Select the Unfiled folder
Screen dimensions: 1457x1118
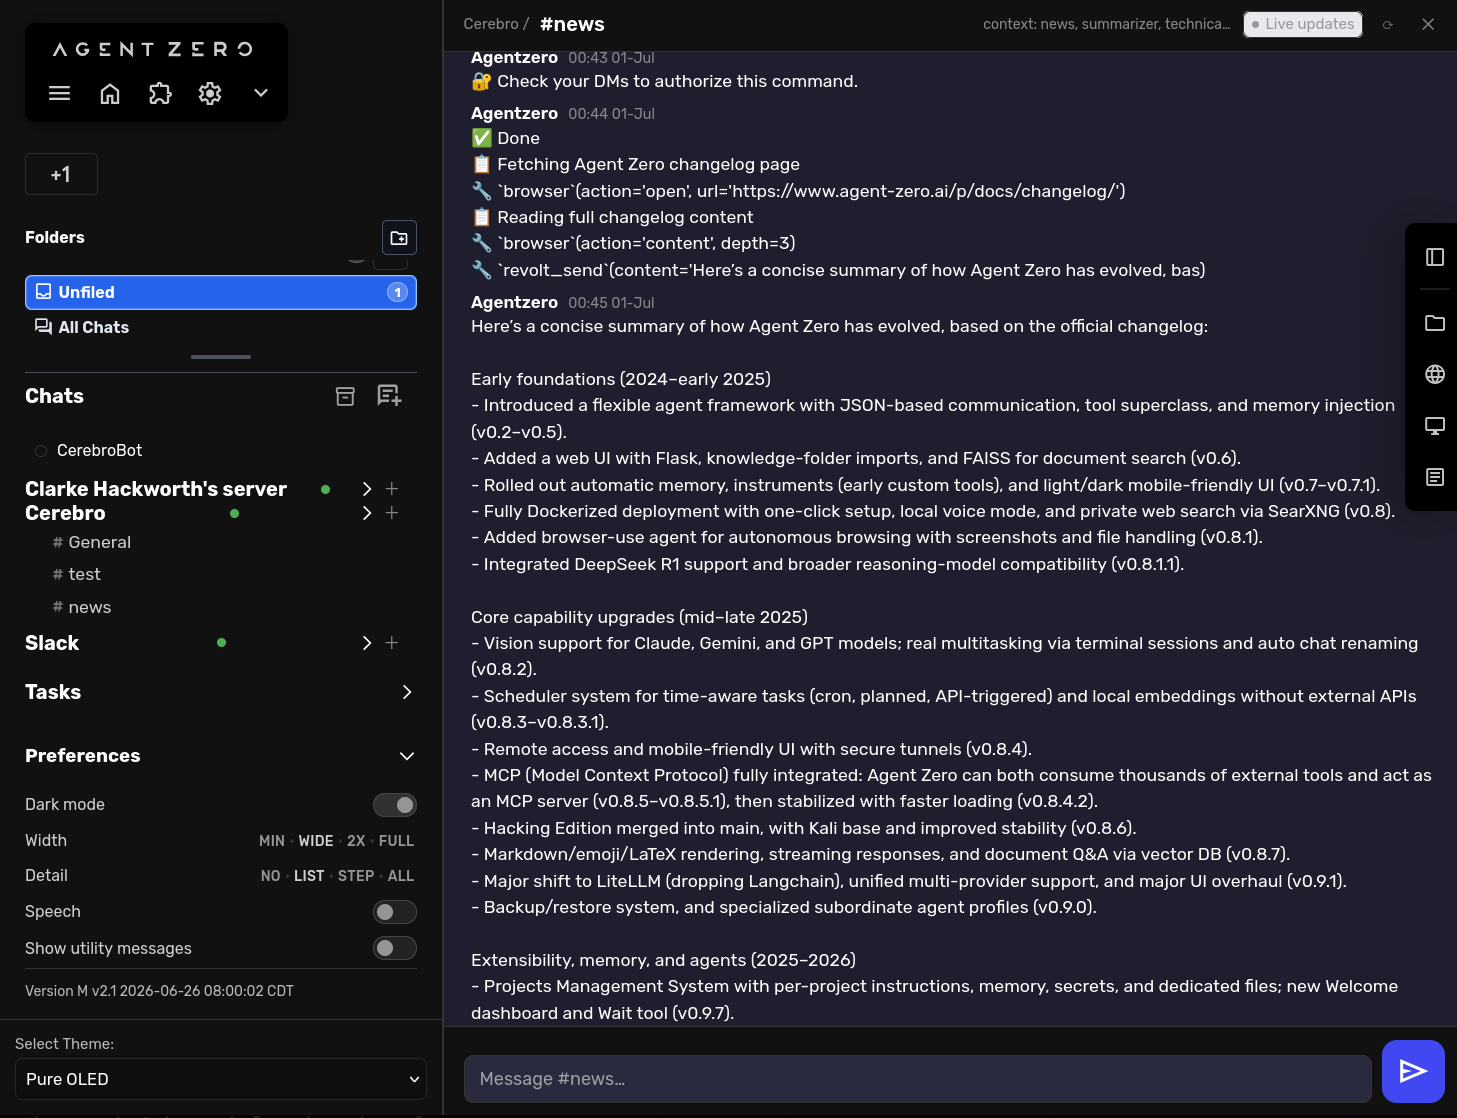pyautogui.click(x=221, y=292)
